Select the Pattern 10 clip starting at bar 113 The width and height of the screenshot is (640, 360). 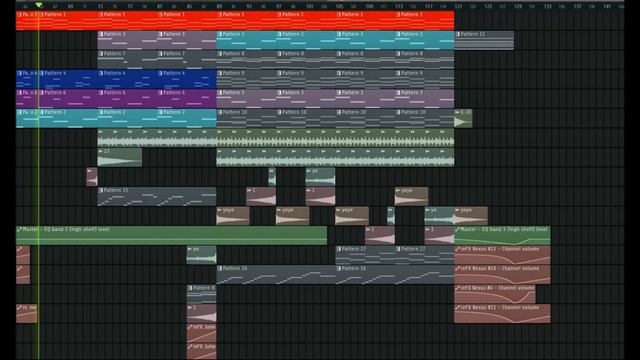point(424,118)
